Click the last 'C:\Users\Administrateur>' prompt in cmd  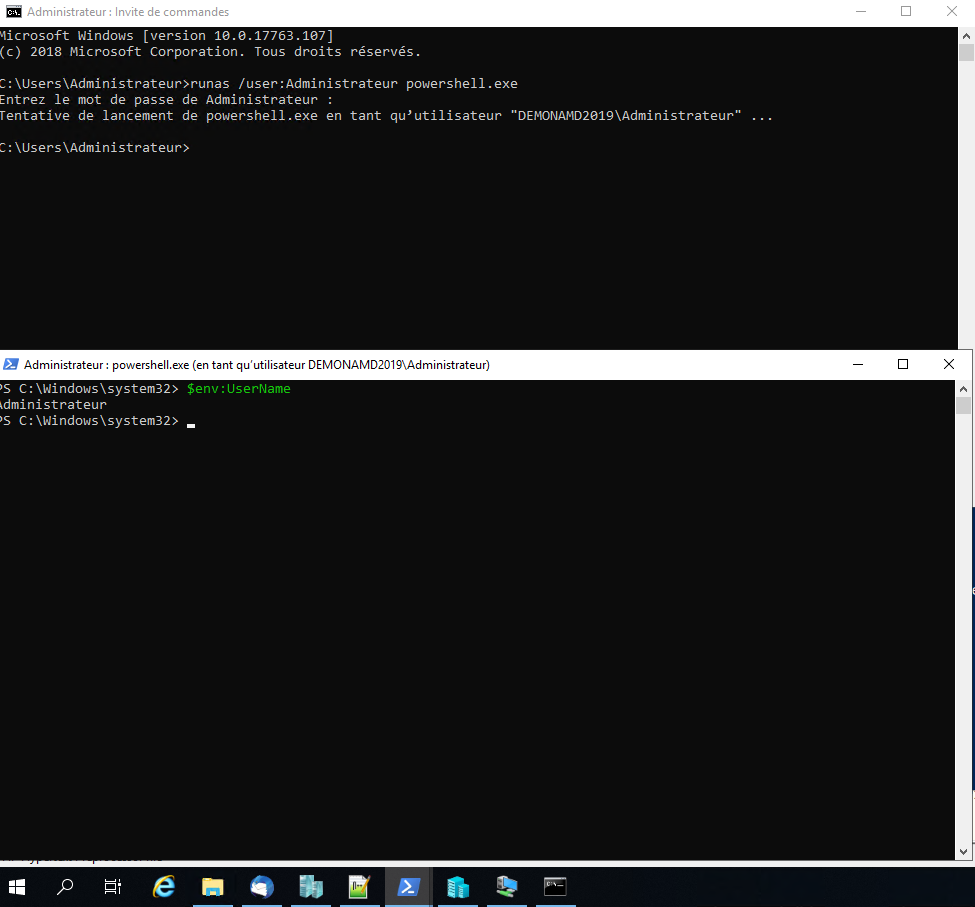95,147
